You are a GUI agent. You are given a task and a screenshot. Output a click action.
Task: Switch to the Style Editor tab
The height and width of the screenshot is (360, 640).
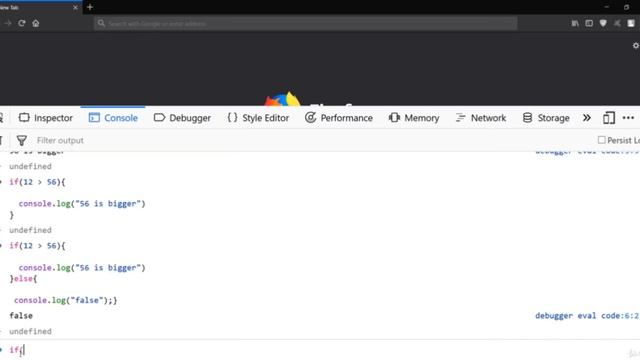click(258, 118)
